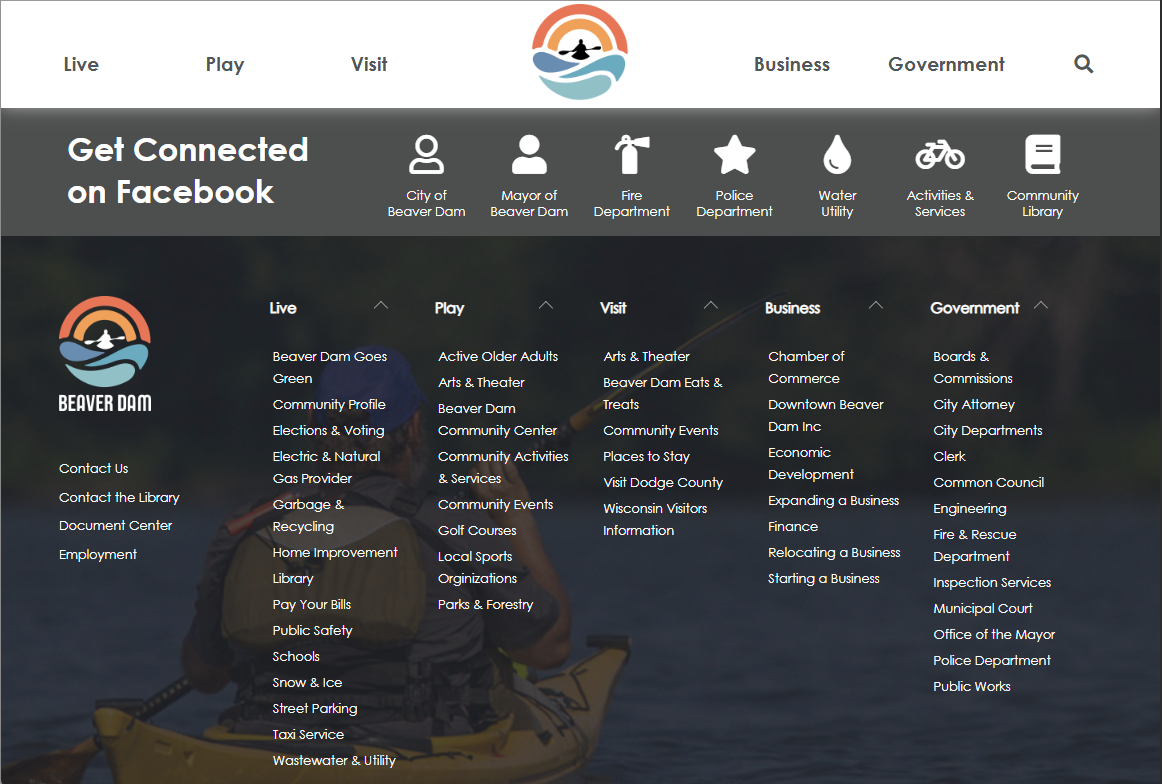Open City of Beaver Dam Facebook icon
This screenshot has width=1162, height=784.
(x=426, y=154)
